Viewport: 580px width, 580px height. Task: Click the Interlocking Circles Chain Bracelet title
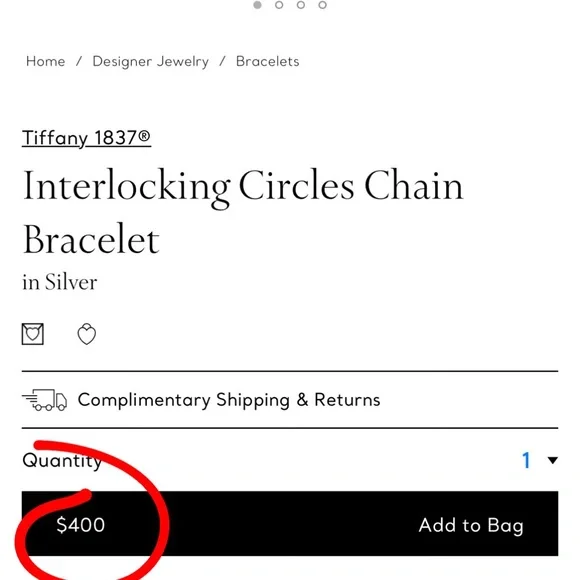(x=243, y=212)
